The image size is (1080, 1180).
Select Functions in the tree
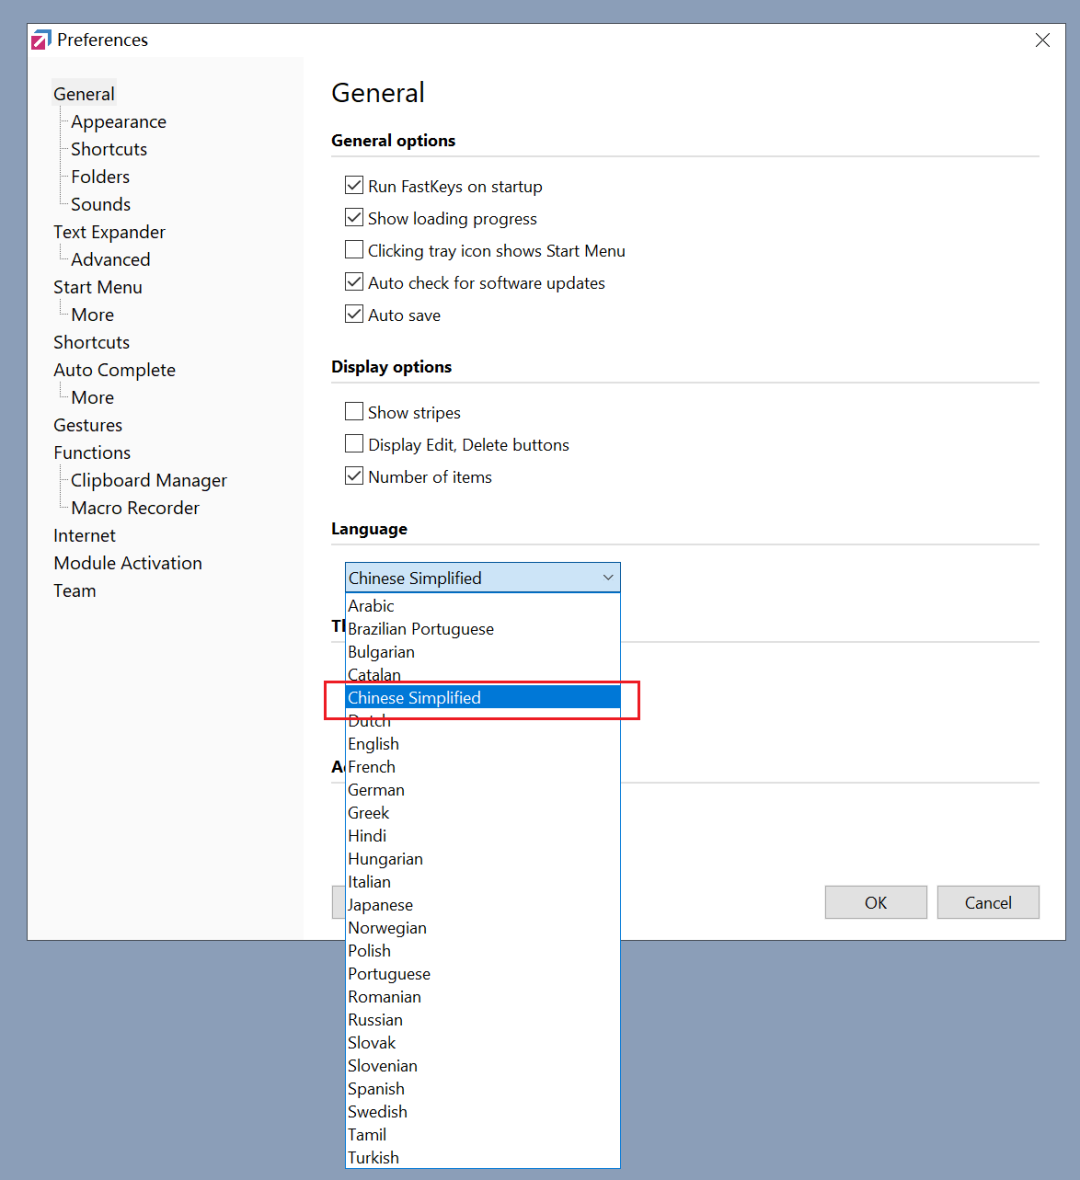point(92,453)
